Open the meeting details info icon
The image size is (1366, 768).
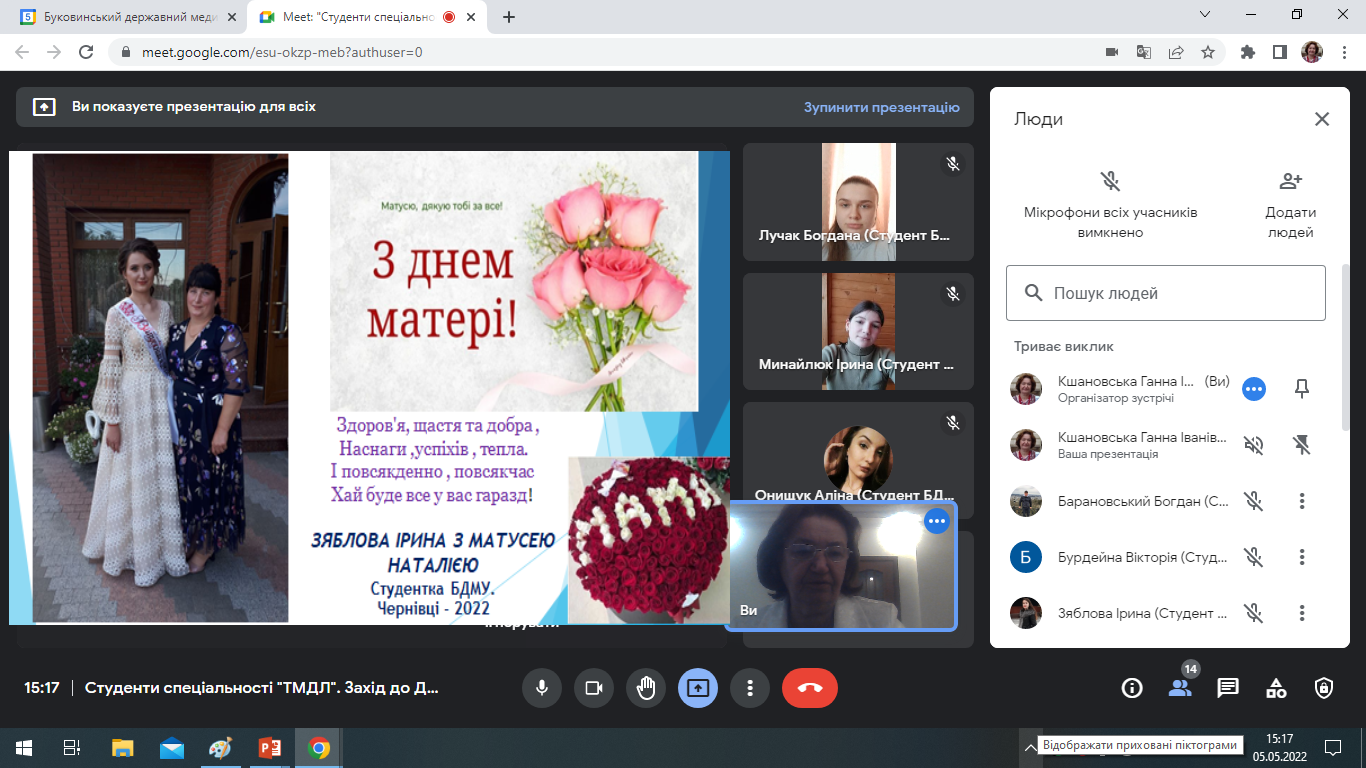pos(1132,688)
